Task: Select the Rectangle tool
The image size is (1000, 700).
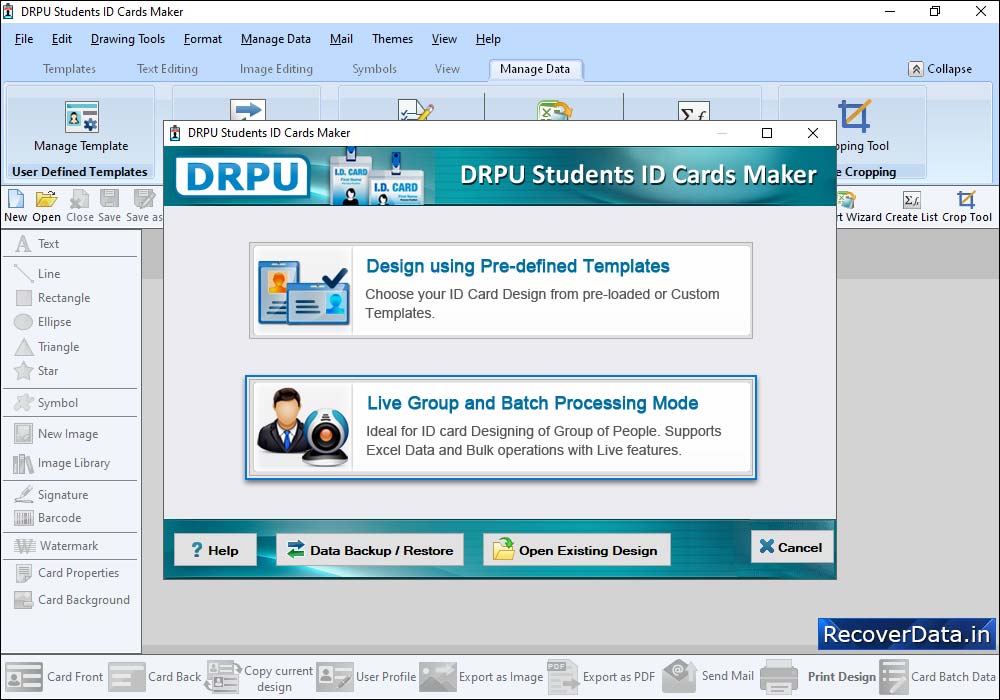Action: pyautogui.click(x=52, y=298)
